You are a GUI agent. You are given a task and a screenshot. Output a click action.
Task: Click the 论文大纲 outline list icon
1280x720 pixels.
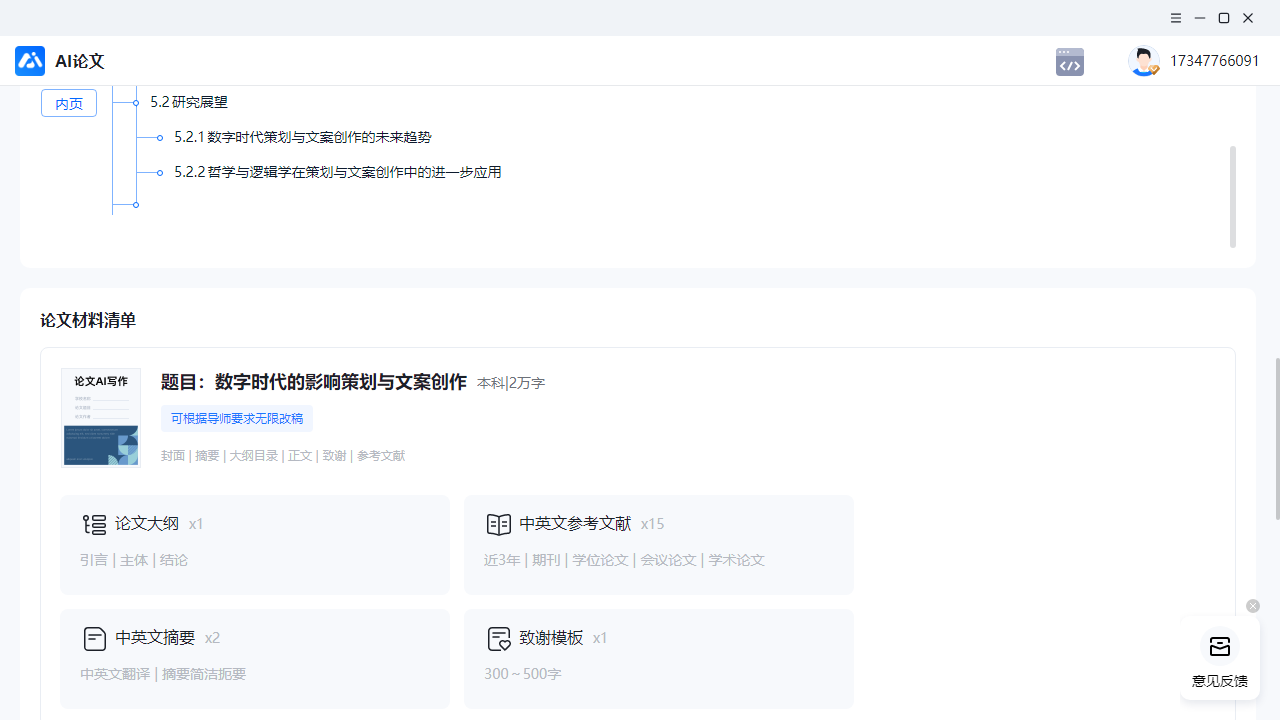95,523
